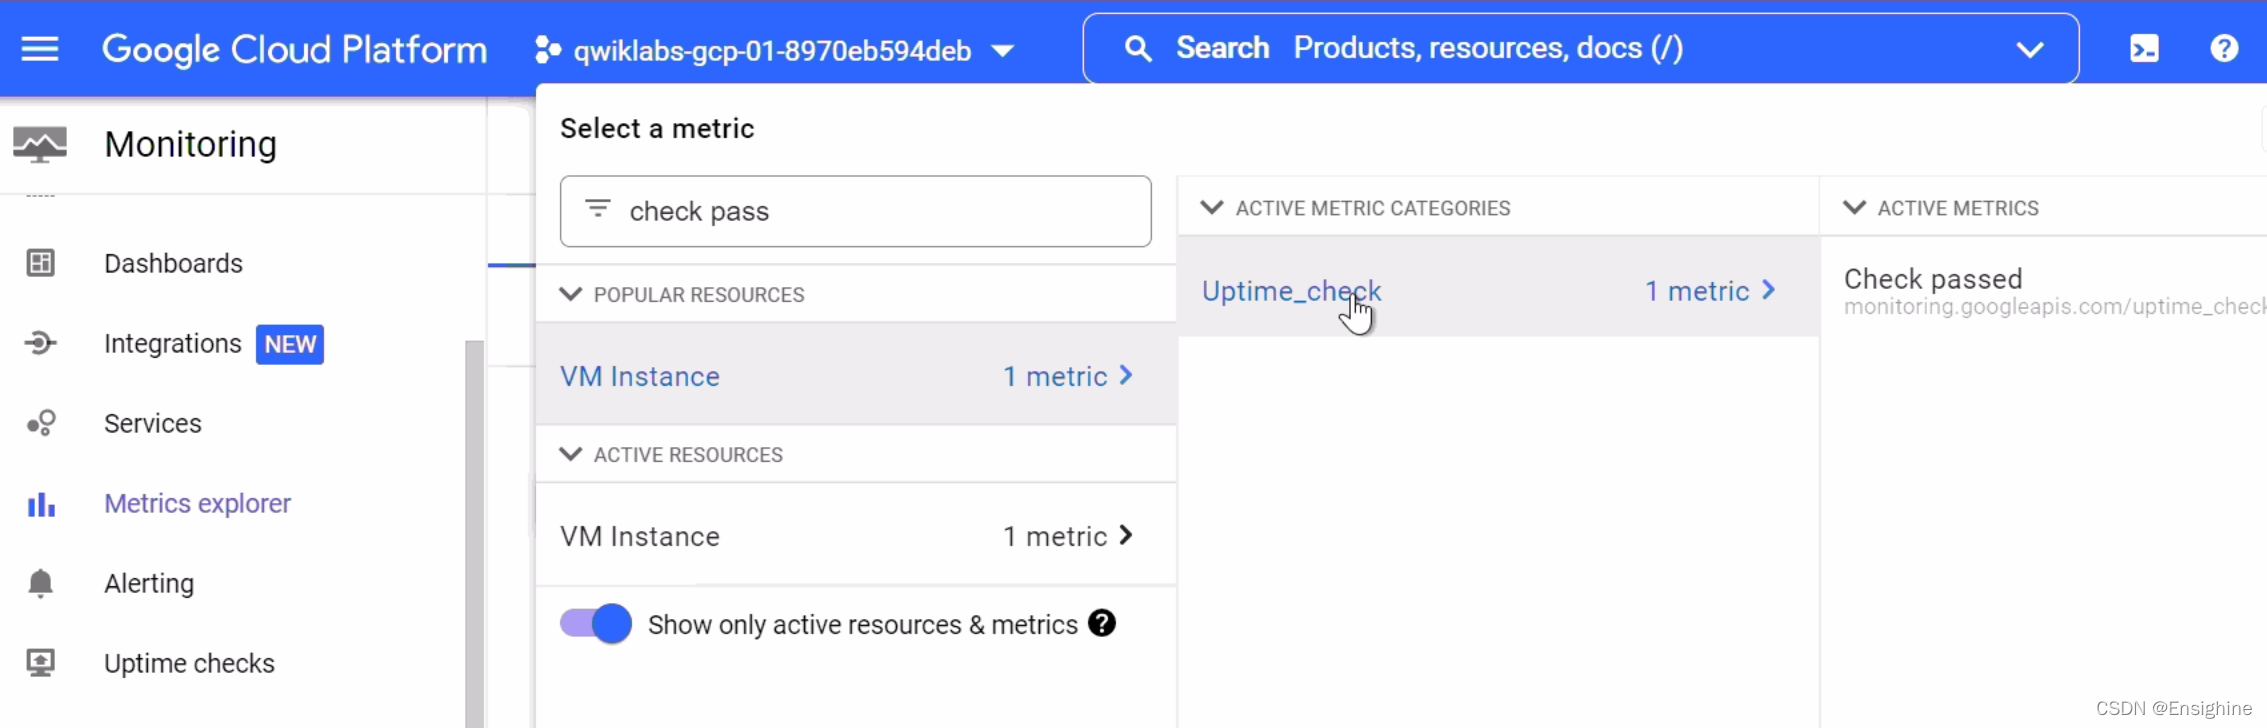Click the Dashboards grid icon
This screenshot has width=2267, height=728.
point(40,263)
